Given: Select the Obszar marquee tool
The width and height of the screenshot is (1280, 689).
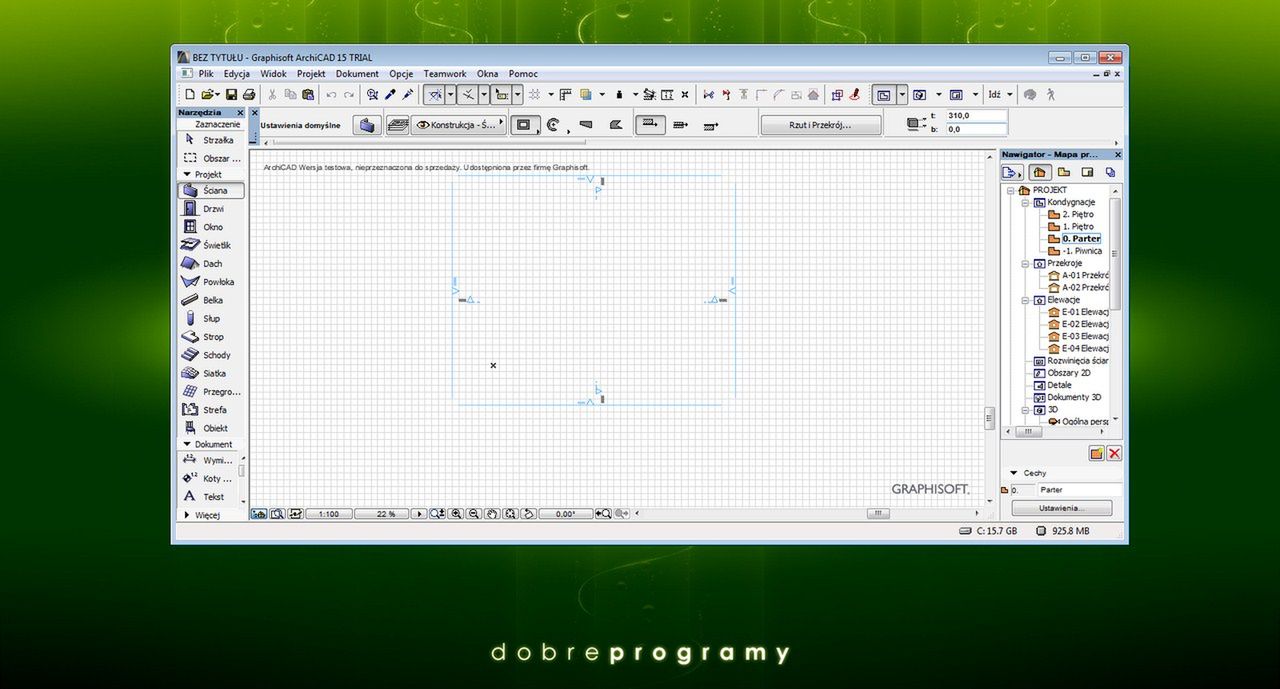Looking at the screenshot, I should (x=211, y=158).
